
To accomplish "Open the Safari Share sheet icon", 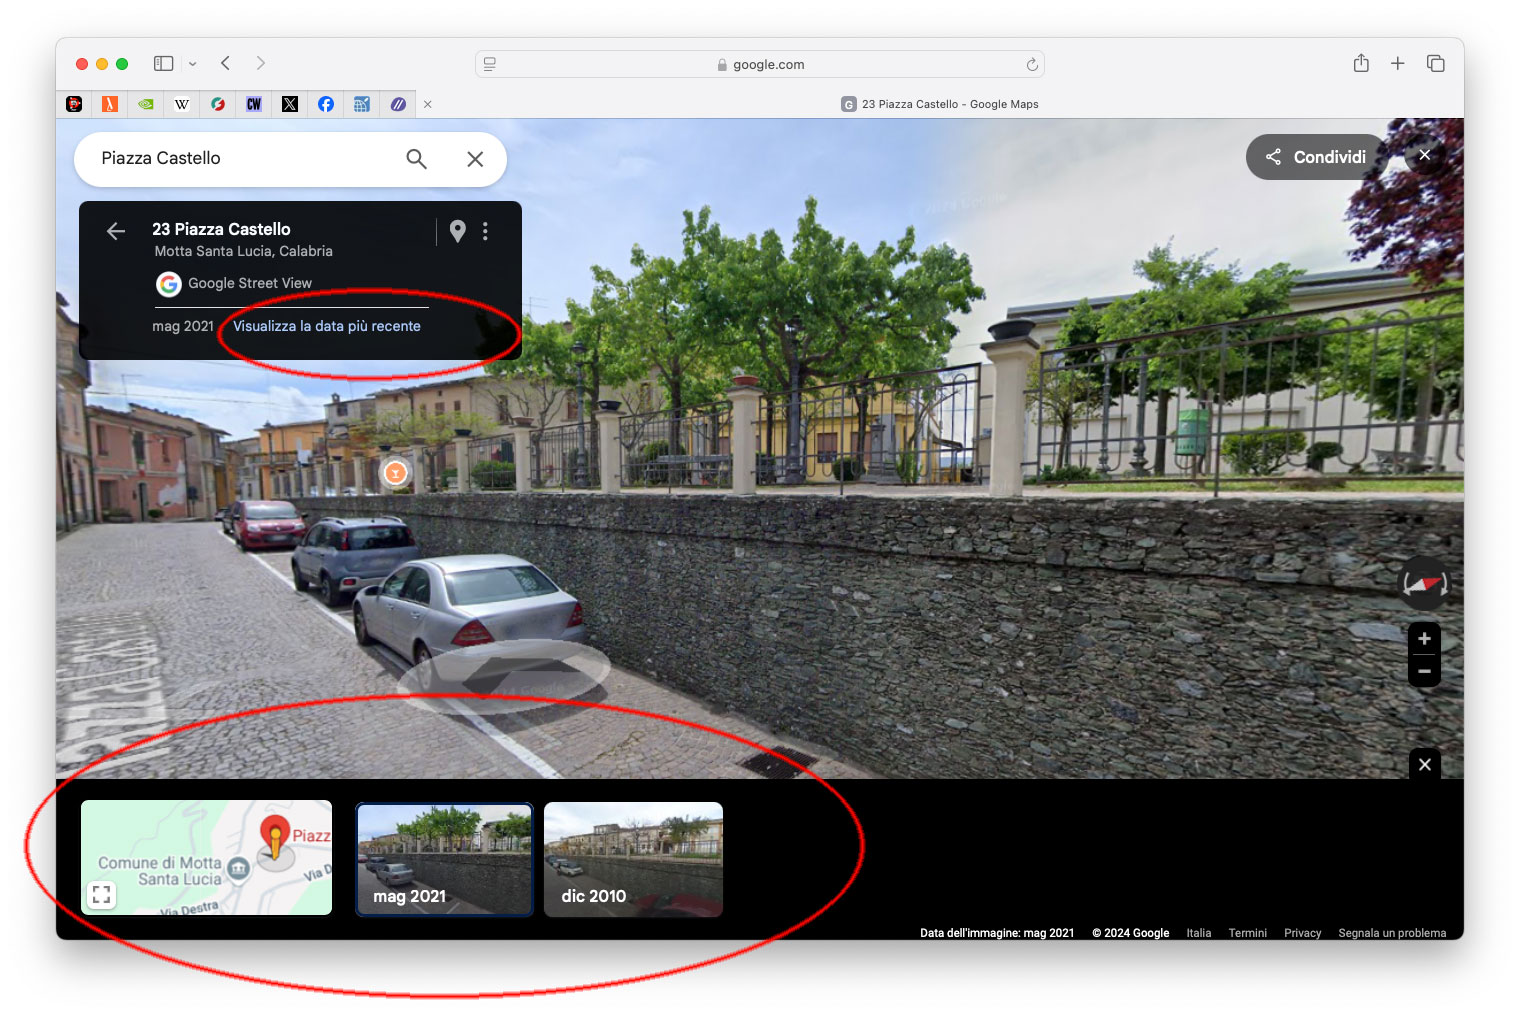I will [x=1361, y=63].
